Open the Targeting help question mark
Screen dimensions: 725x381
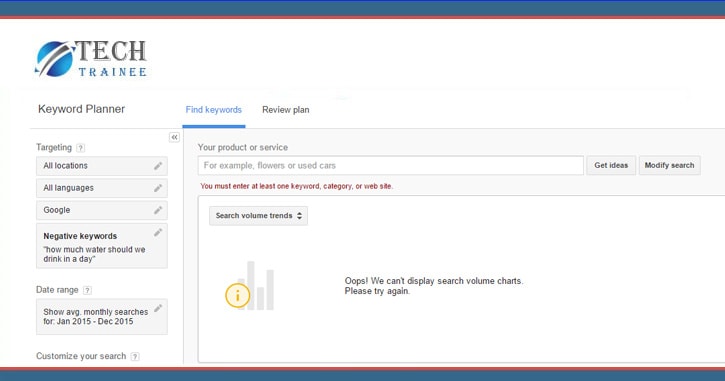coord(80,148)
